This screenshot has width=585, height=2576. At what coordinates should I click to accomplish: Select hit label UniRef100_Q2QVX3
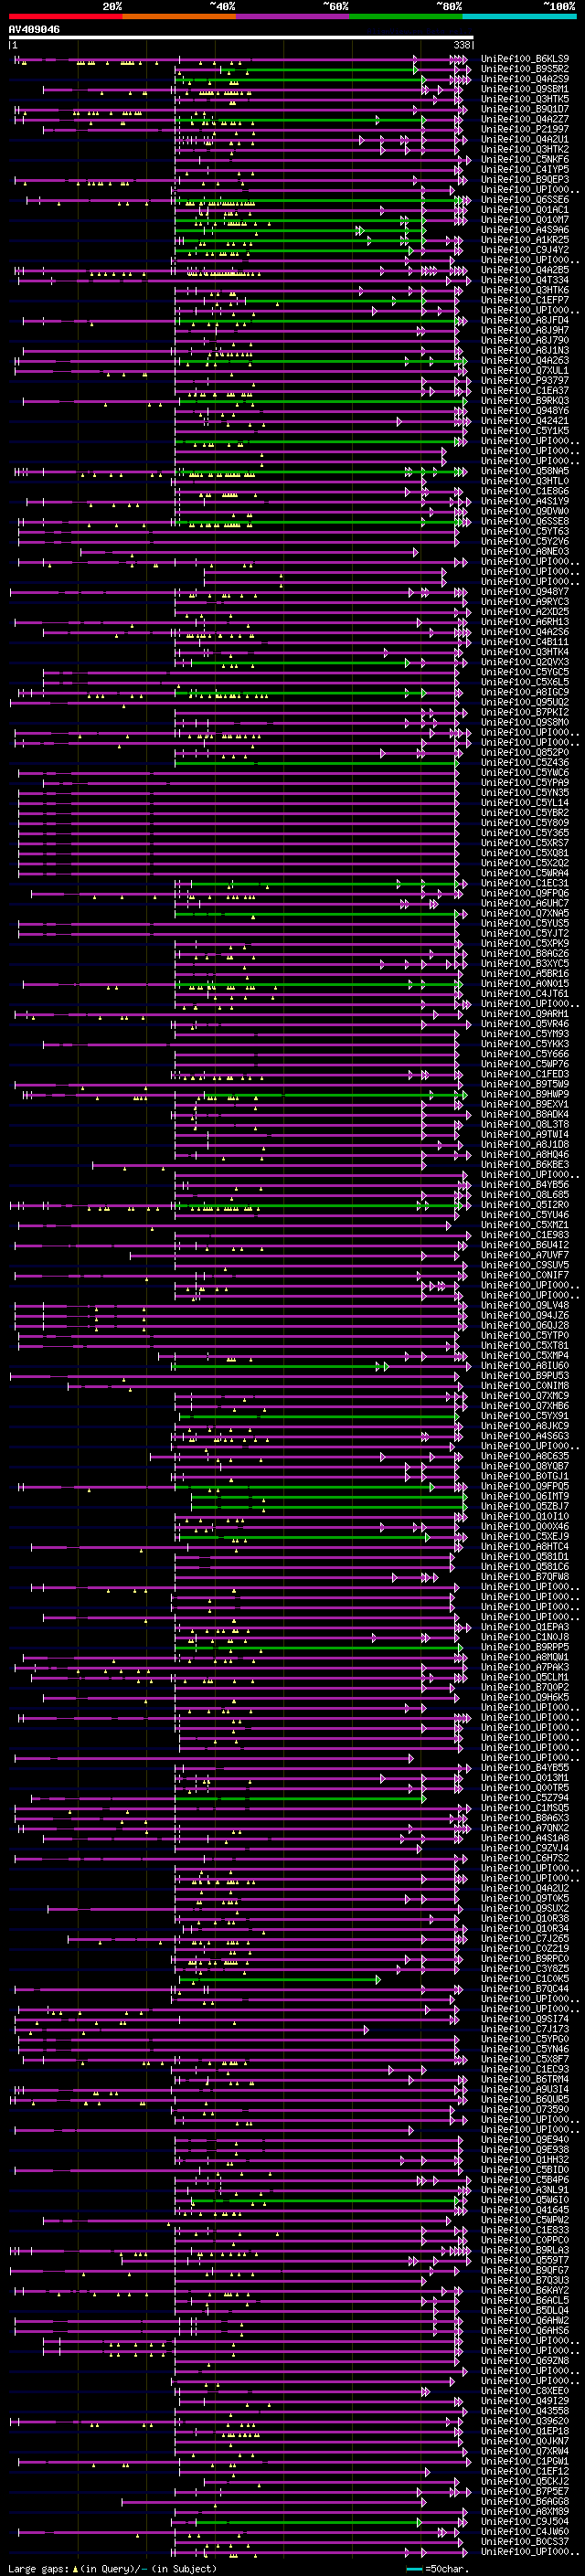[525, 662]
